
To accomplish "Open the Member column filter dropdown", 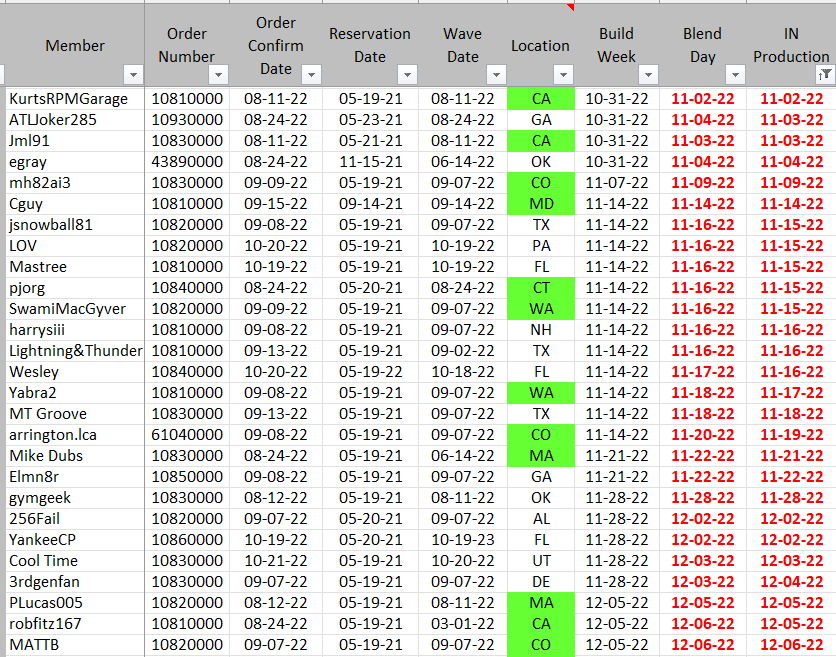I will [x=133, y=75].
